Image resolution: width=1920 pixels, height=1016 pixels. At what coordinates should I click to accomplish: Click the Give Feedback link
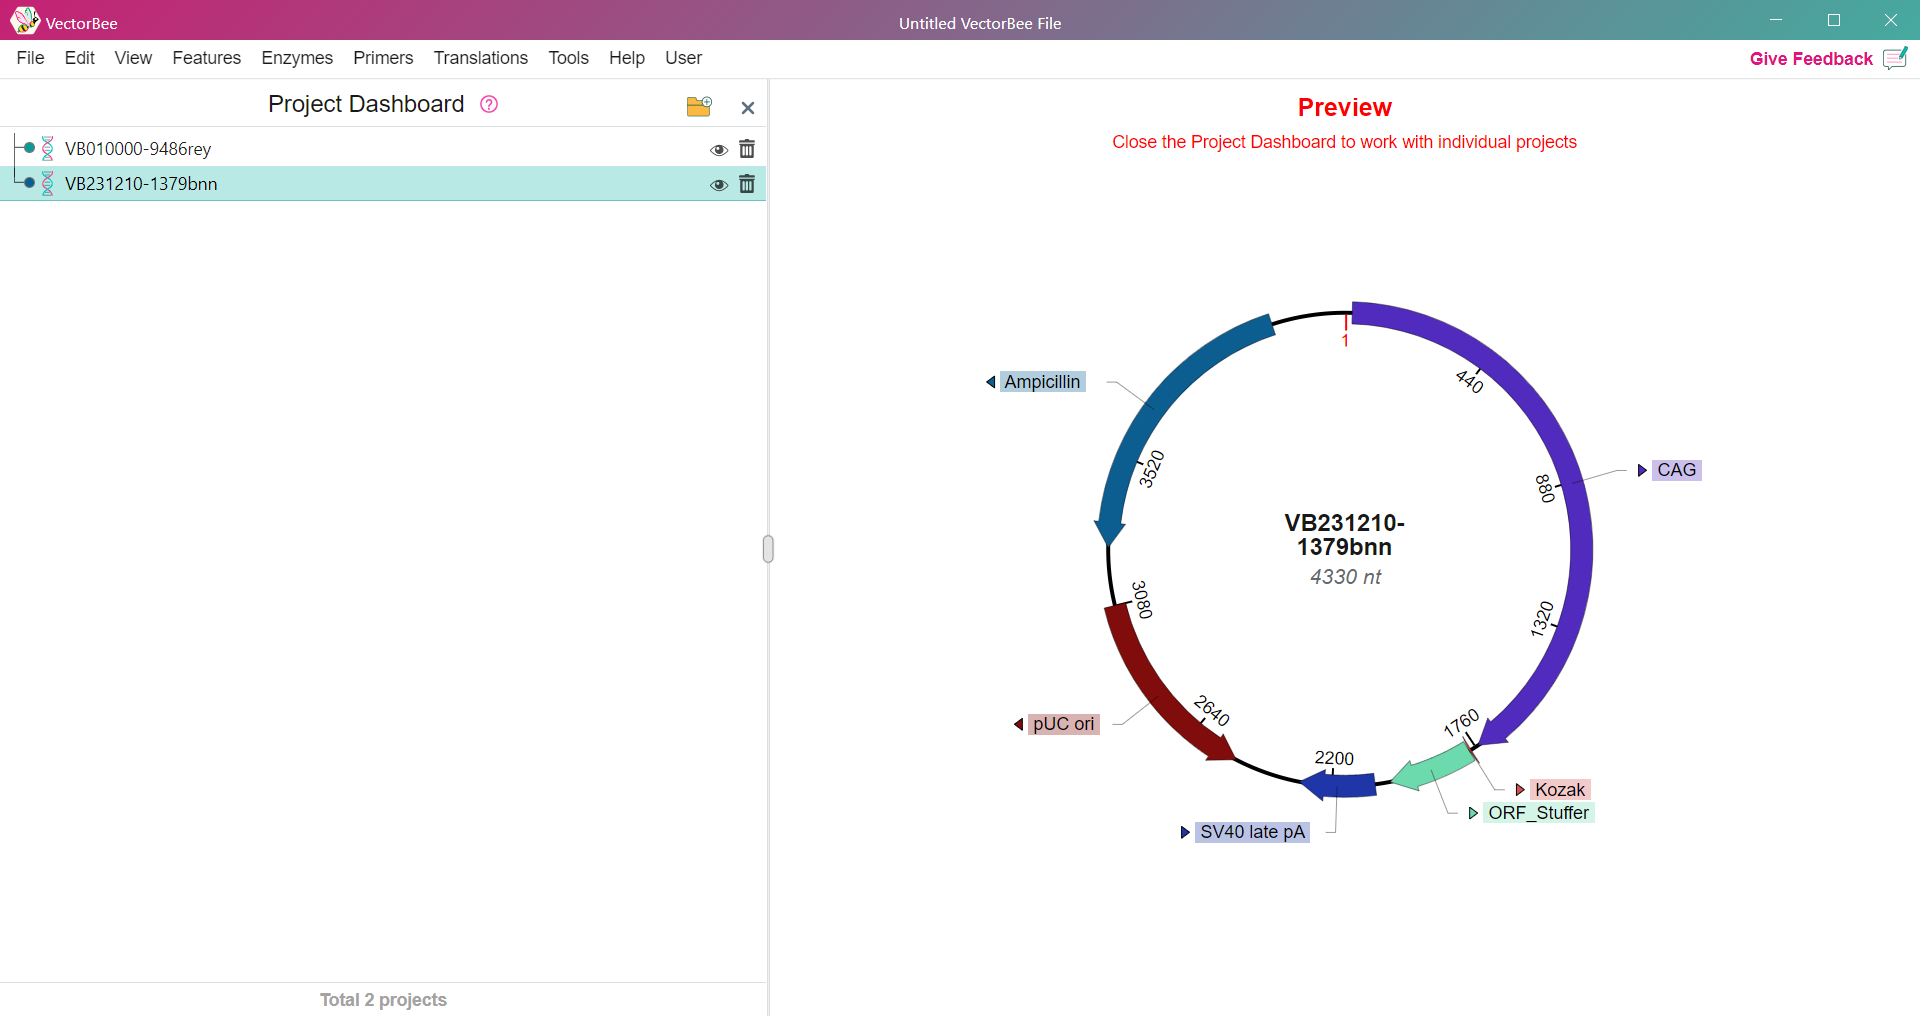(x=1810, y=59)
